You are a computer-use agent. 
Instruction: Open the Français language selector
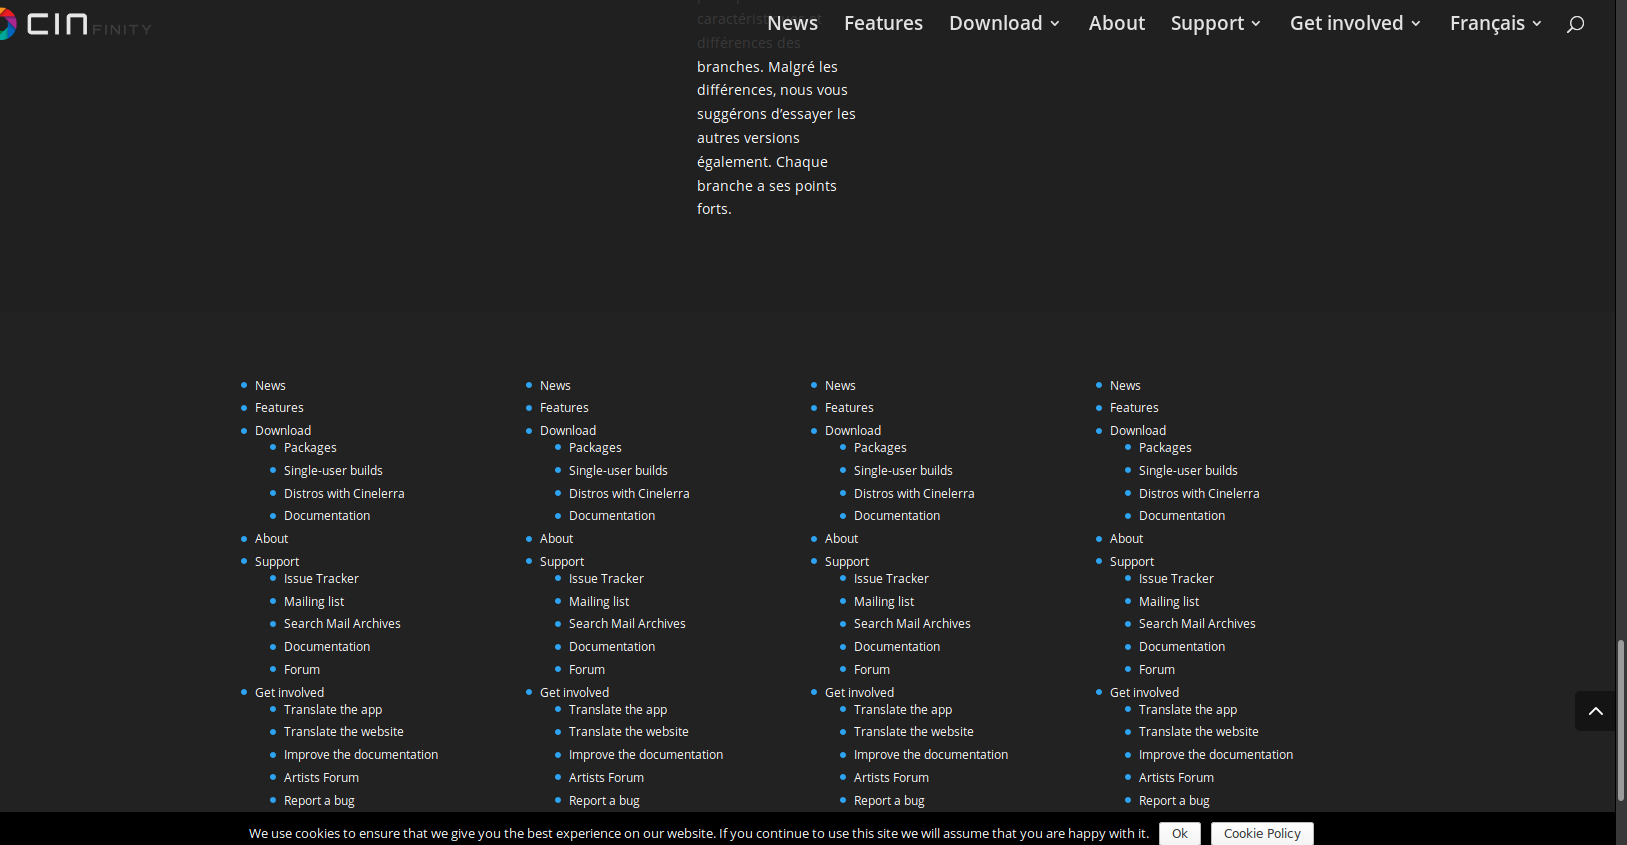[x=1495, y=23]
